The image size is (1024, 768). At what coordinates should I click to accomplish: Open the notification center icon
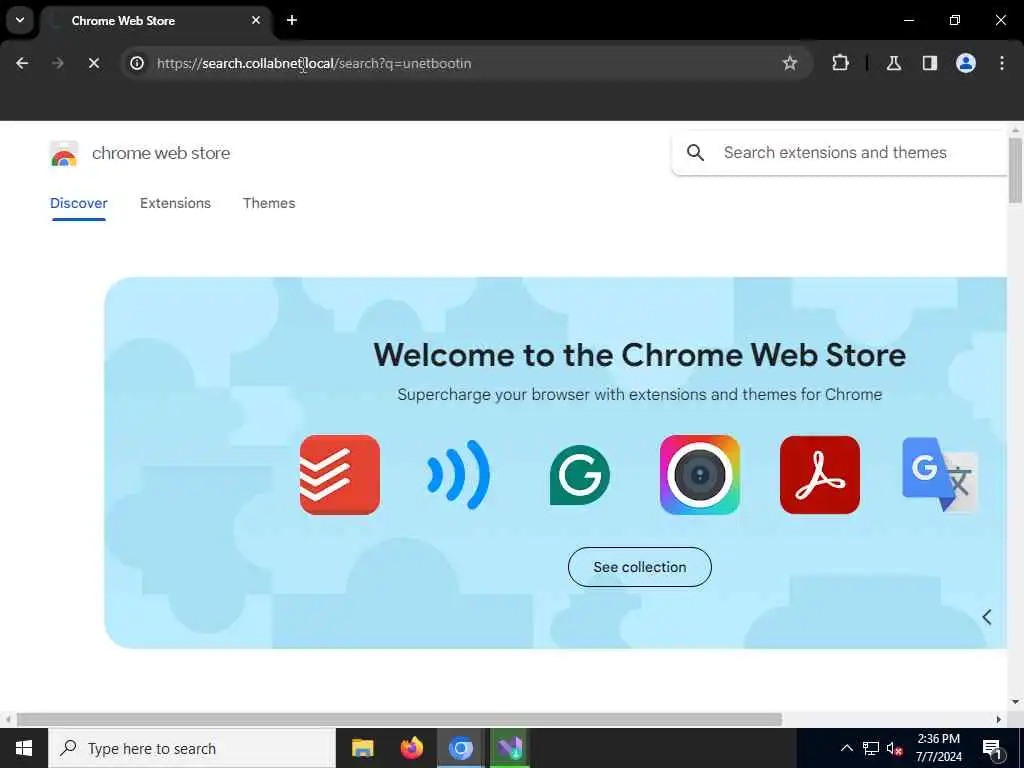993,749
